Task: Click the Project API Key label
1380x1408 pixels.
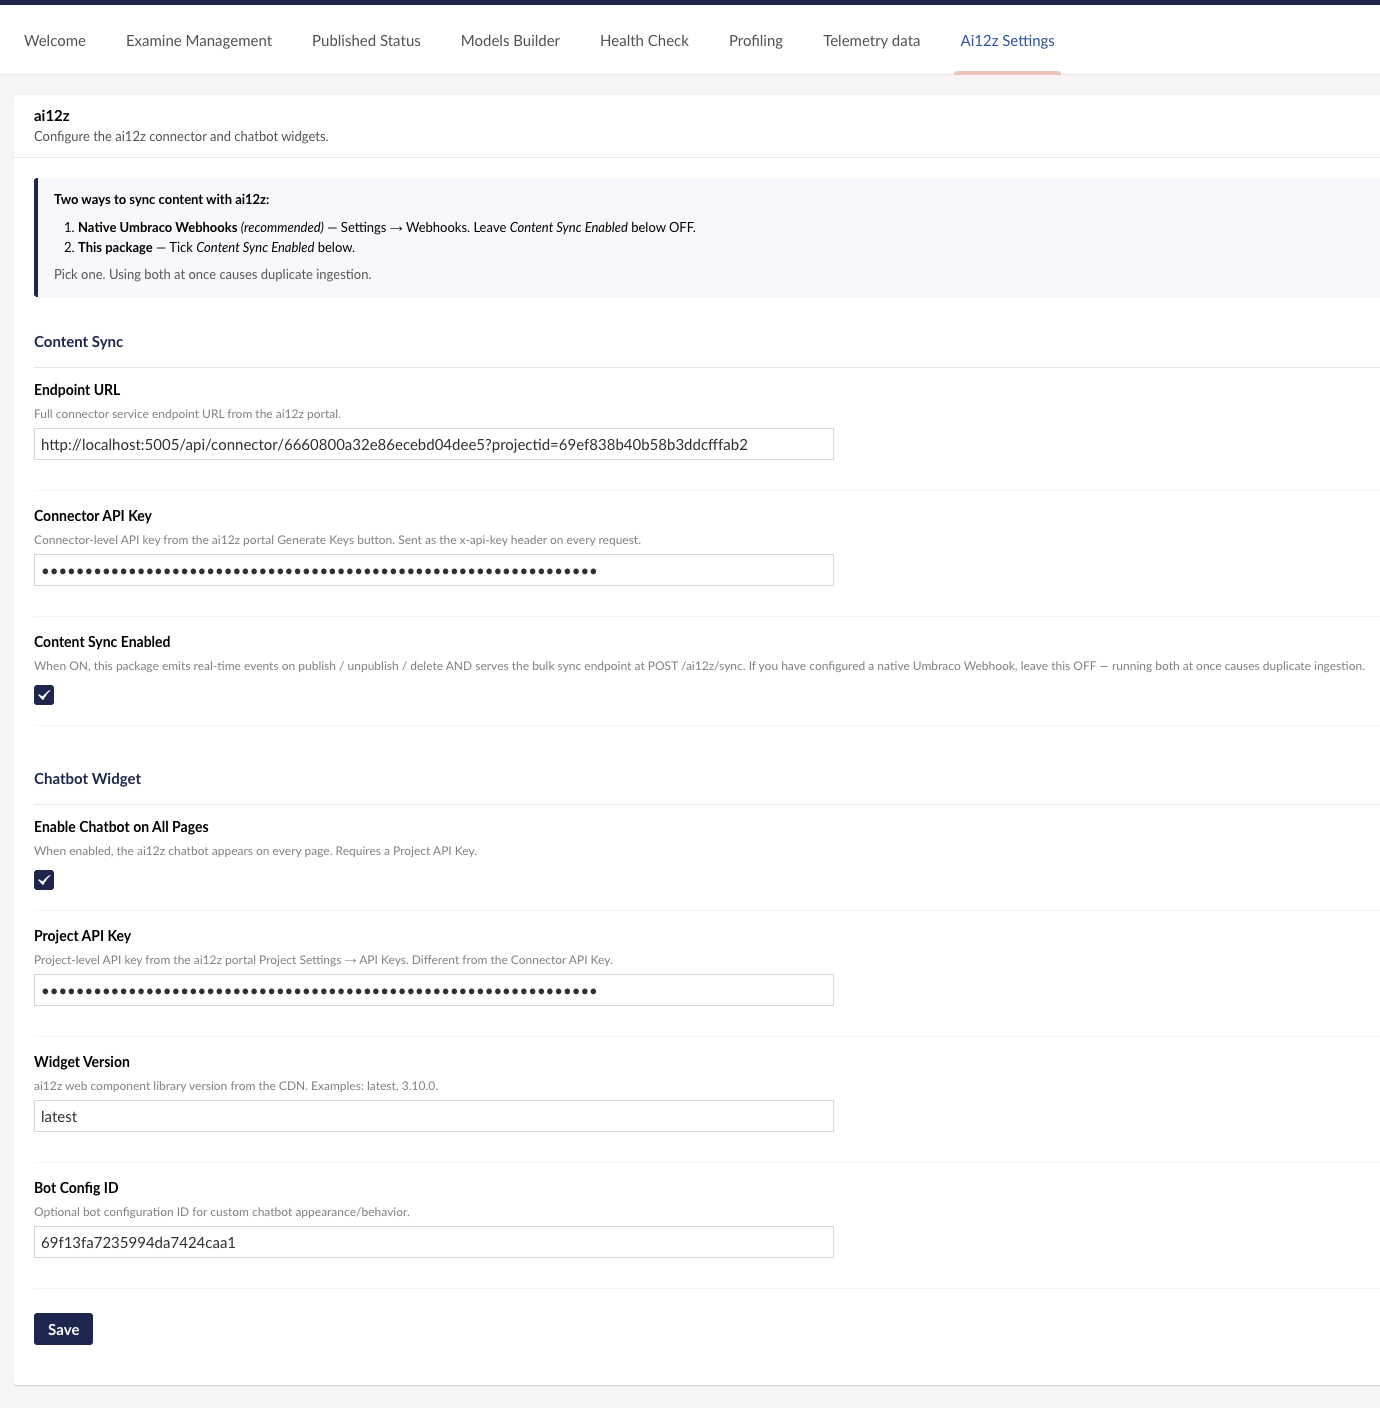Action: coord(83,936)
